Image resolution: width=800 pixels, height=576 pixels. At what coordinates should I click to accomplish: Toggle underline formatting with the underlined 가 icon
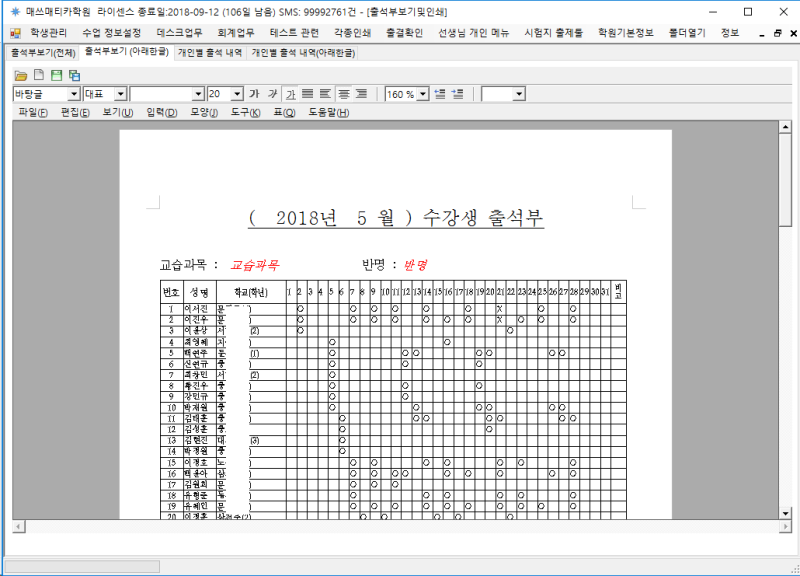290,93
